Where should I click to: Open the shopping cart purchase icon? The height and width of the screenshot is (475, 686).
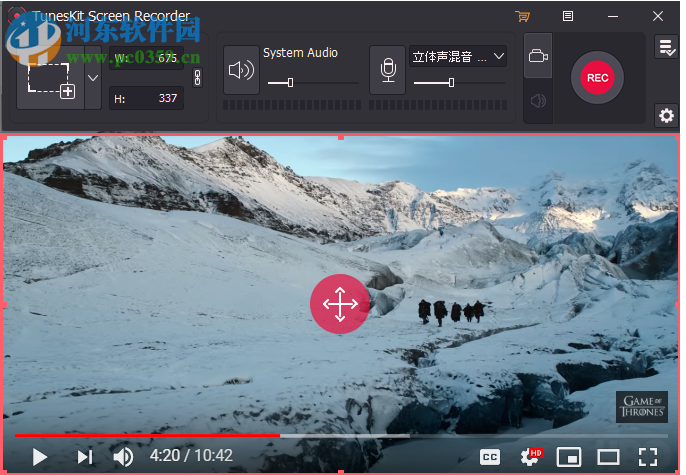coord(522,16)
